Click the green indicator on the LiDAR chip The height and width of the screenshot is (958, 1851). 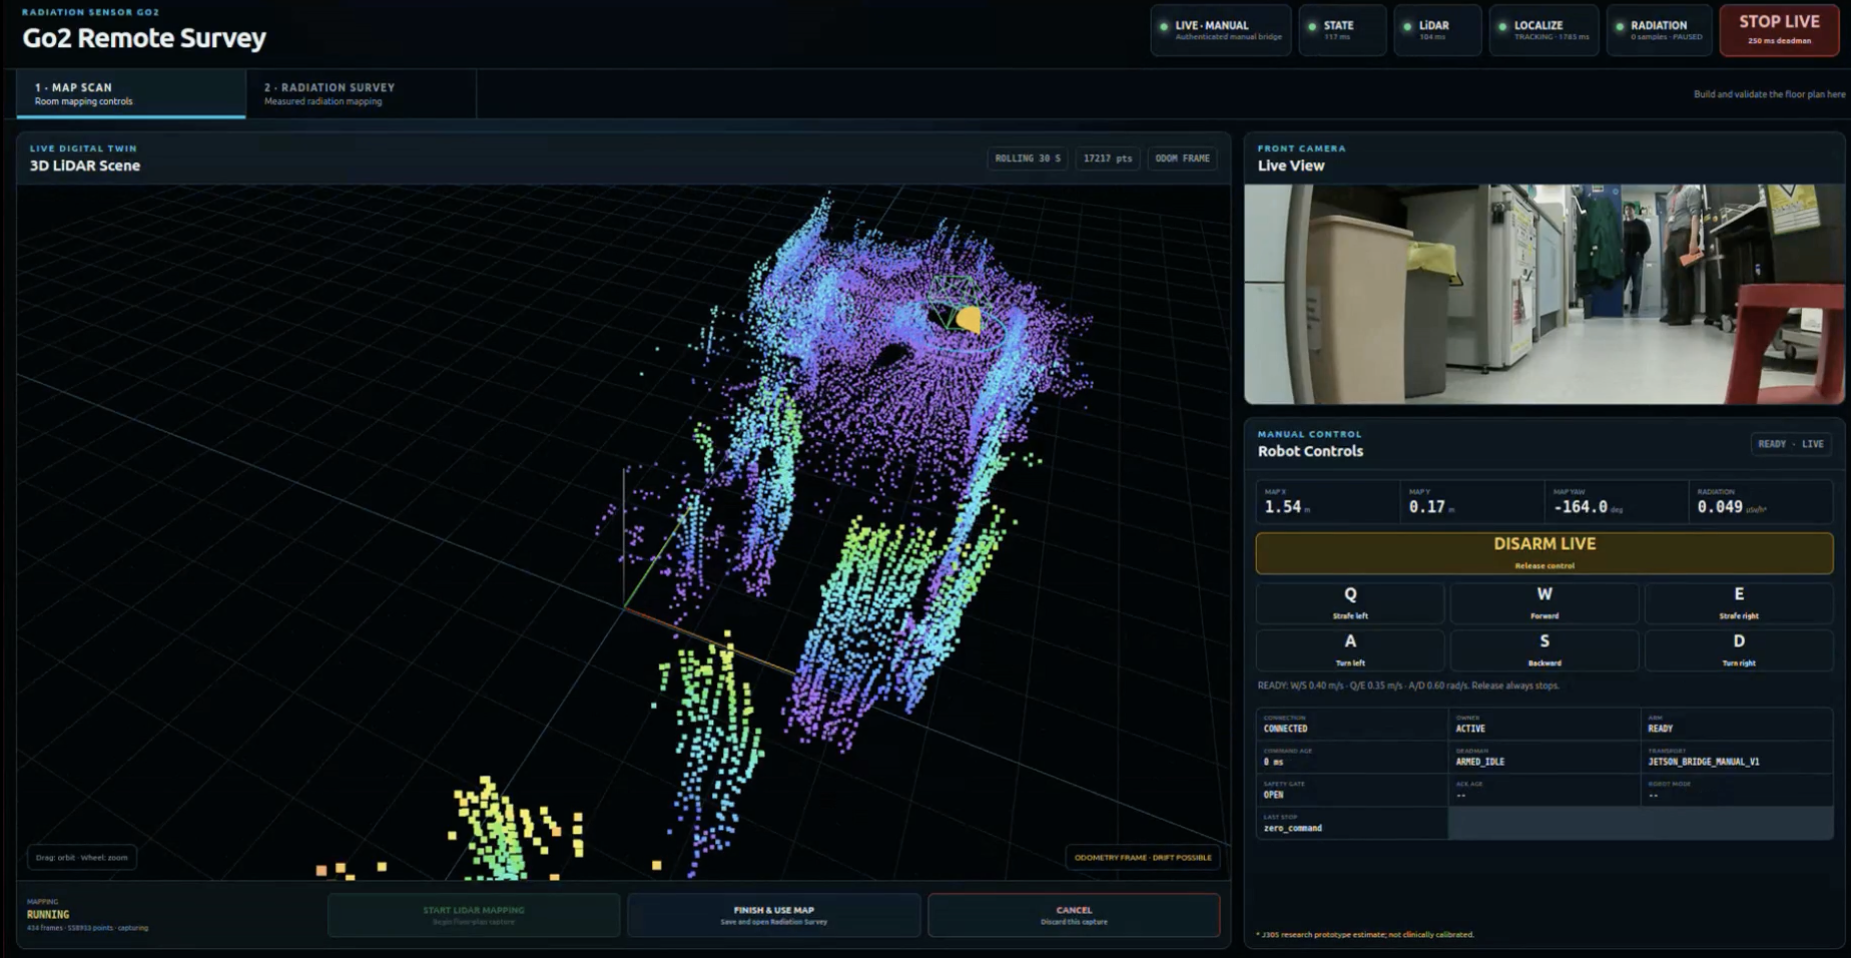[1407, 27]
